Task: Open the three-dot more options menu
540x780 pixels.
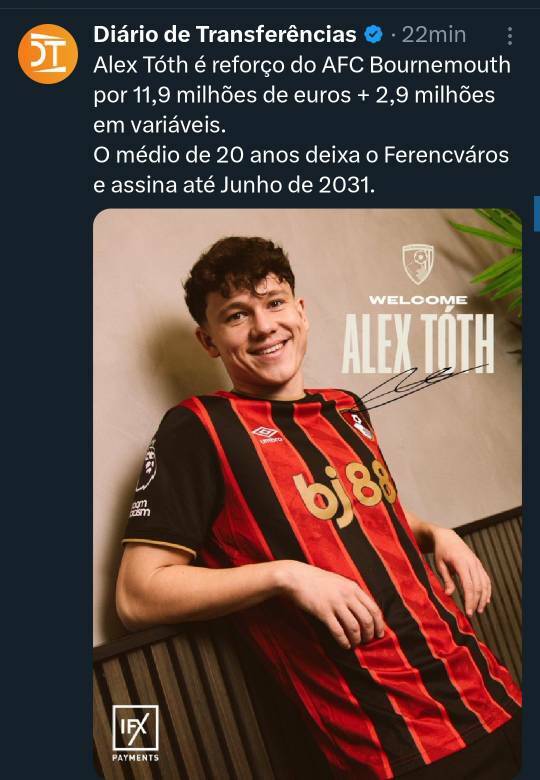Action: coord(510,36)
